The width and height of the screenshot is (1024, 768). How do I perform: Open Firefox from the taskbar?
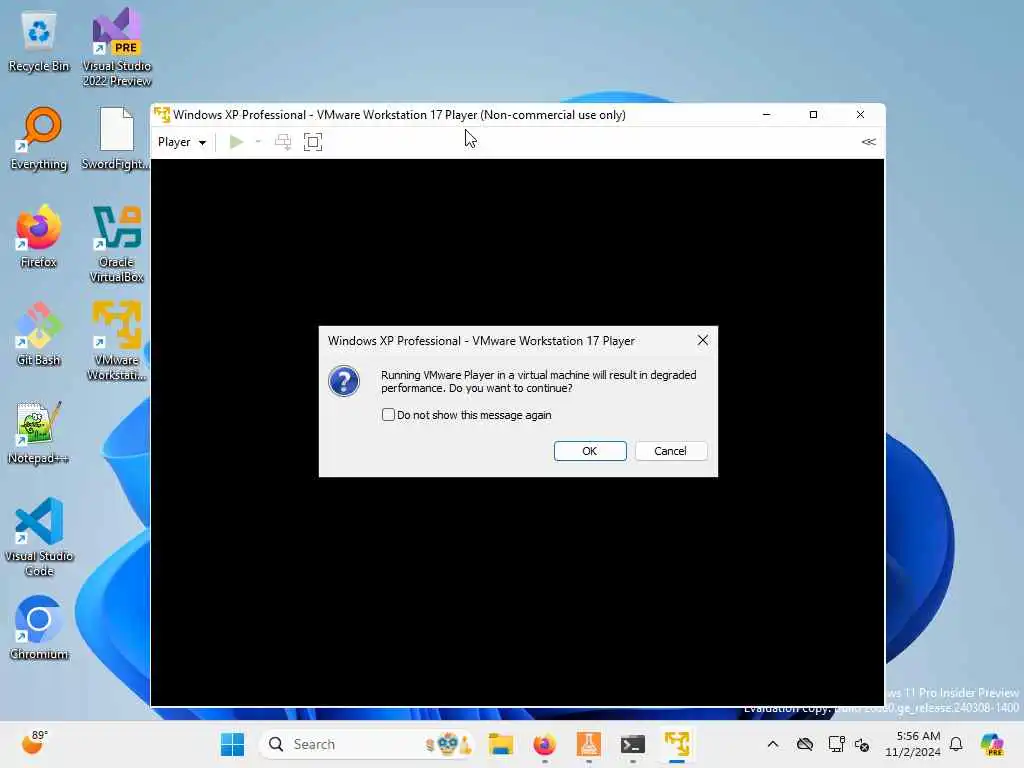[x=545, y=744]
